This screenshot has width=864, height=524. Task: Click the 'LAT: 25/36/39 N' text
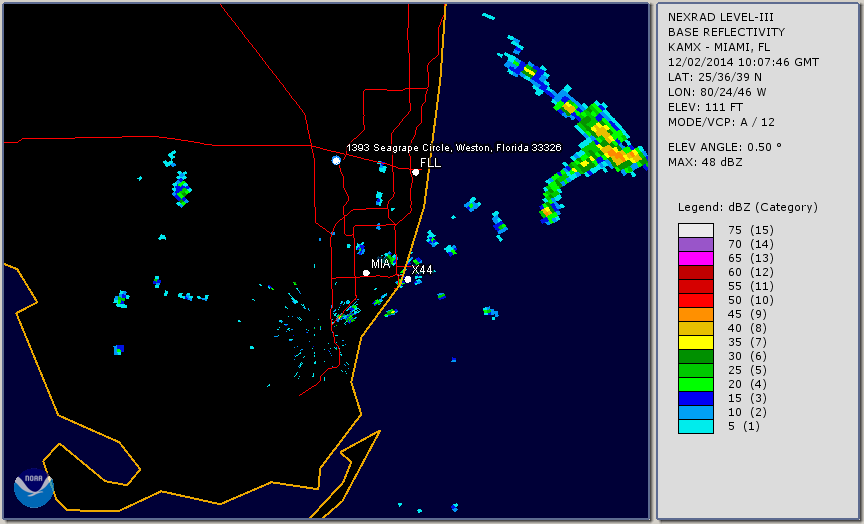(x=715, y=77)
